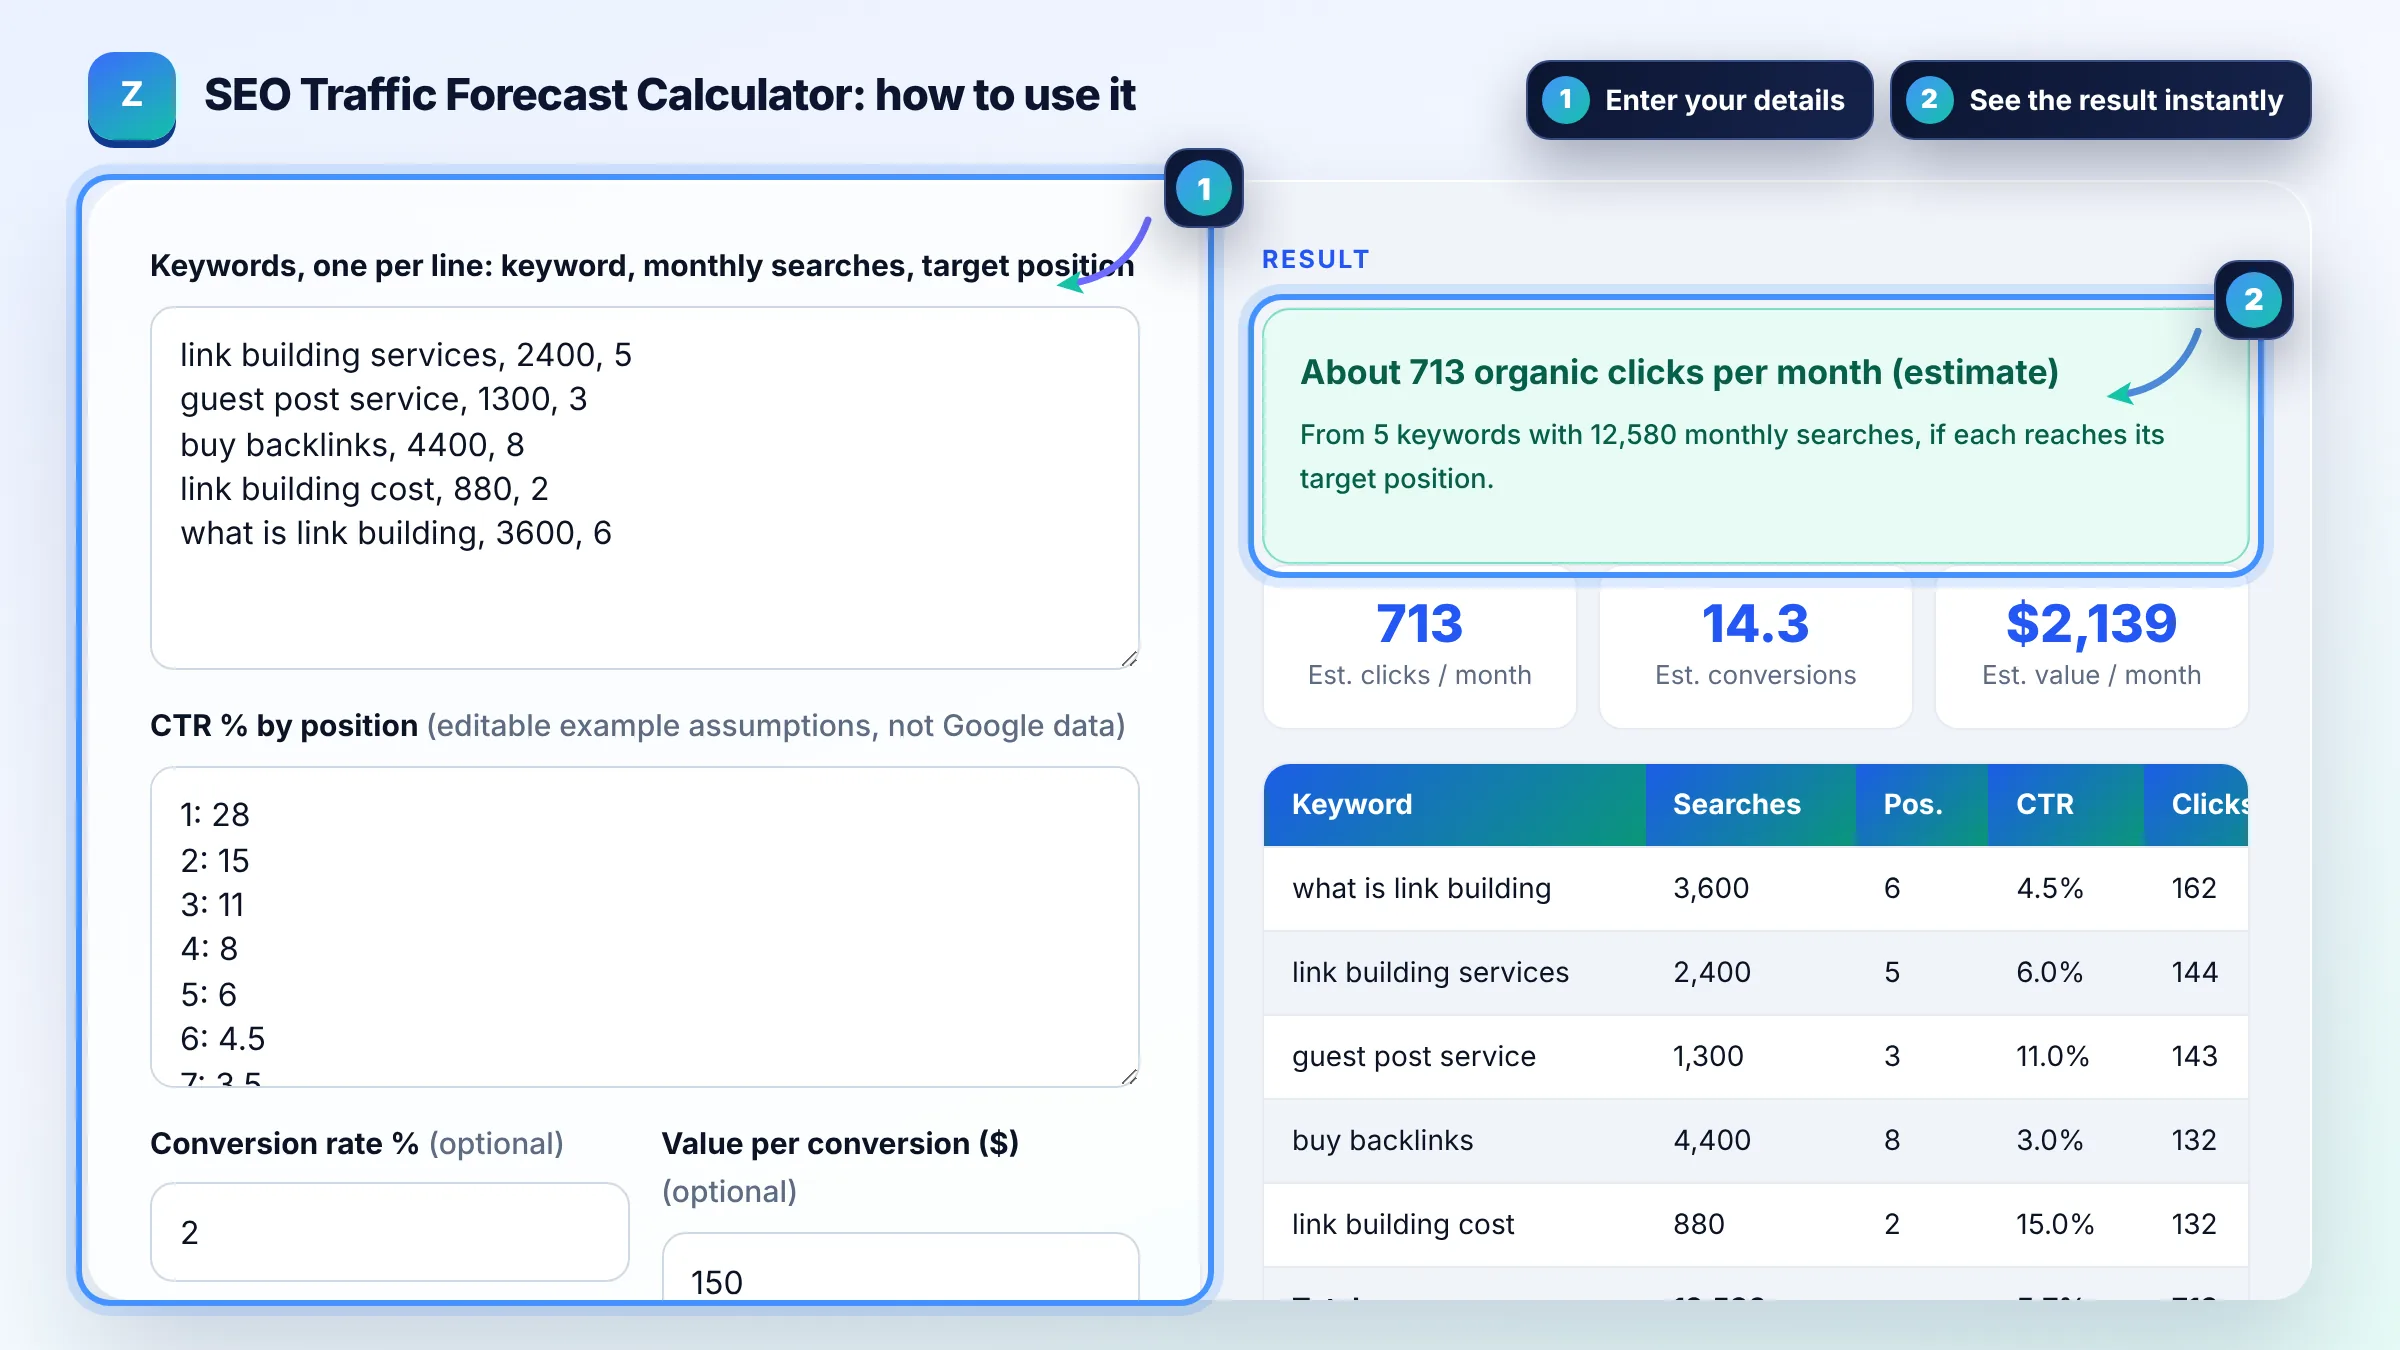The image size is (2400, 1350).
Task: Click the keywords textarea
Action: point(645,488)
